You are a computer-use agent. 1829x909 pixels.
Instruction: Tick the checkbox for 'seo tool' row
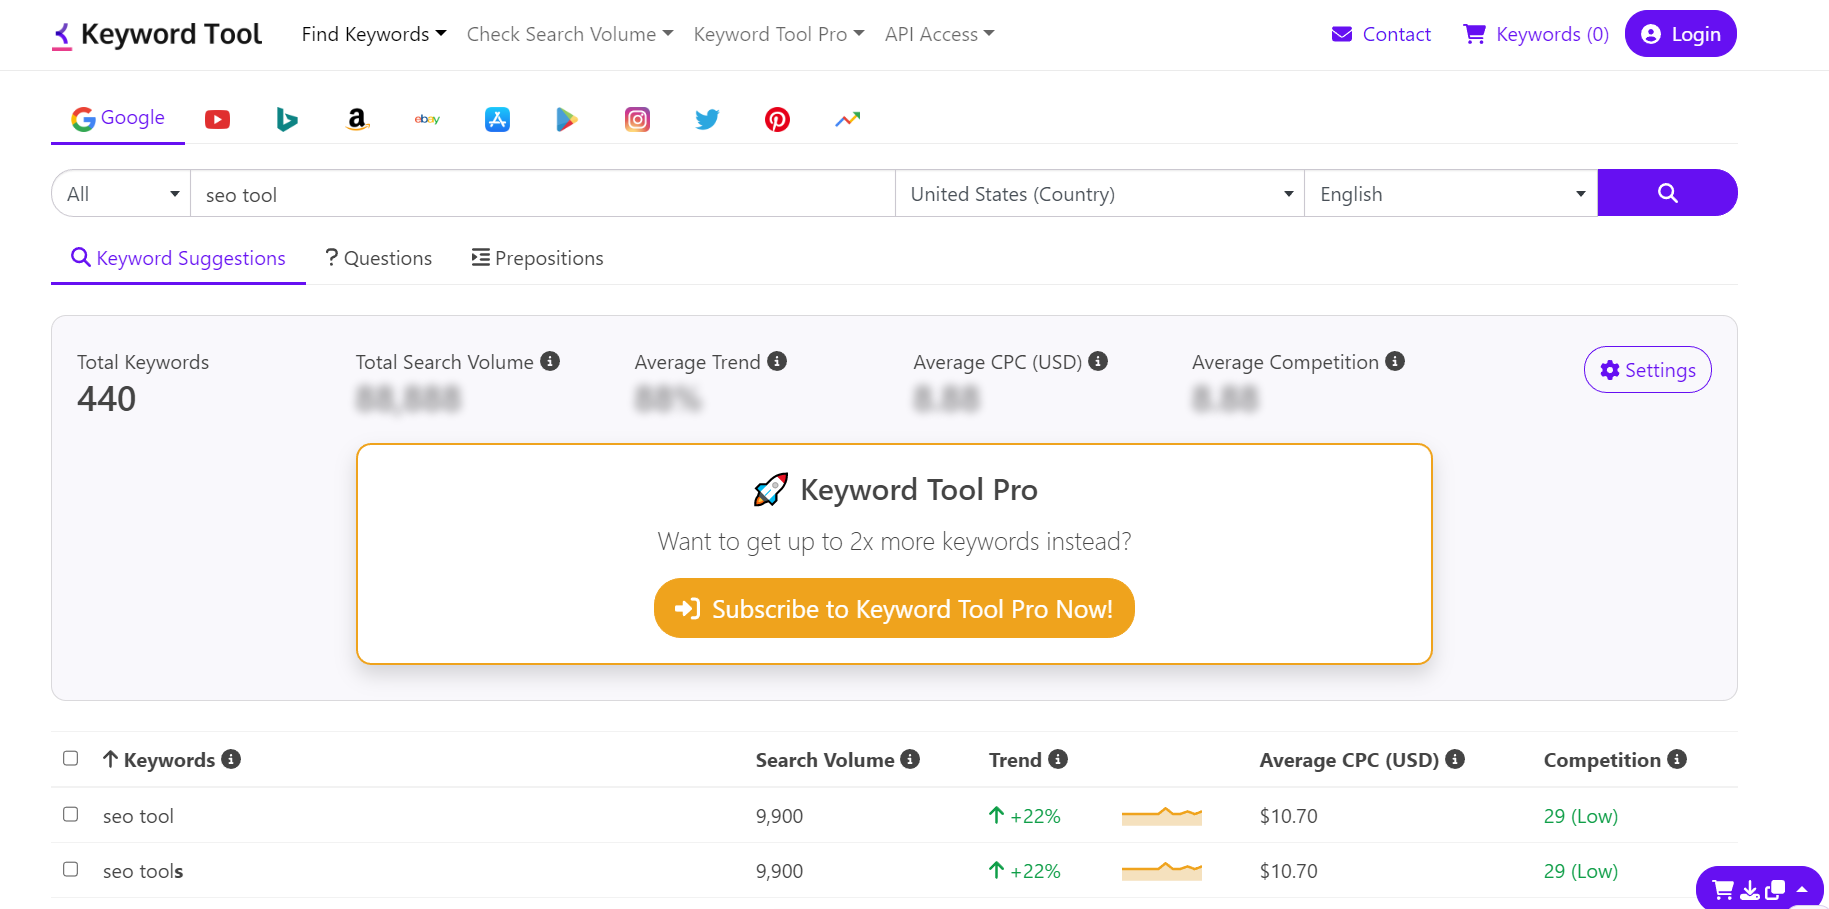[71, 814]
